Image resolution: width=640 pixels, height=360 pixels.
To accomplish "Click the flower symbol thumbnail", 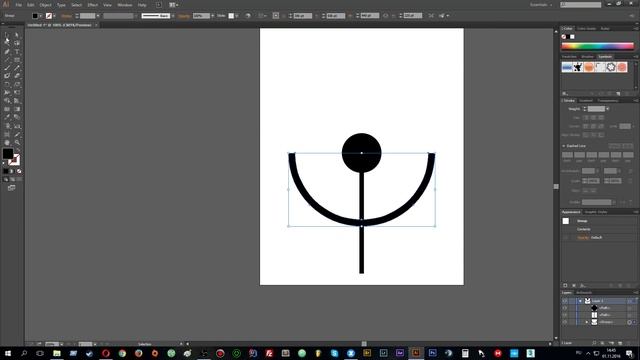I will click(x=611, y=67).
